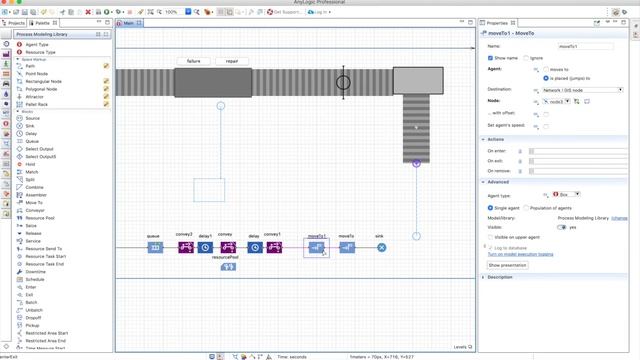Screen dimensions: 640x360
Task: Click the moveTo1 block on the canvas
Action: (x=316, y=247)
